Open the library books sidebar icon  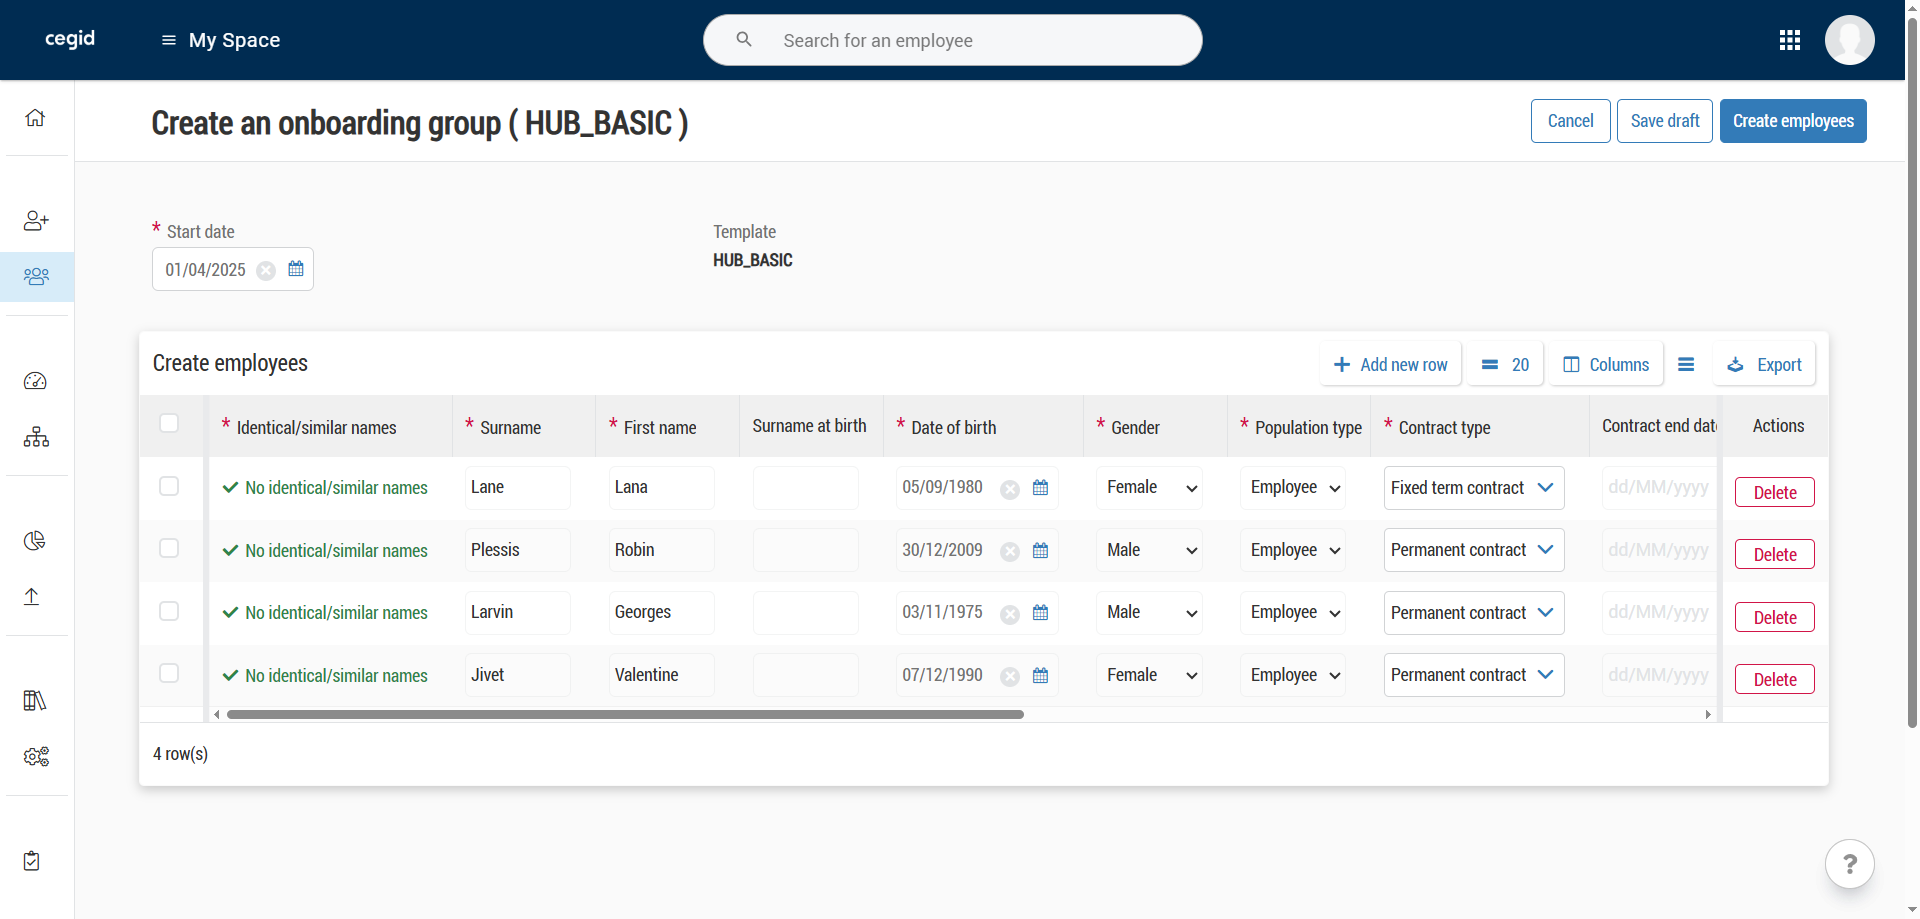coord(35,701)
